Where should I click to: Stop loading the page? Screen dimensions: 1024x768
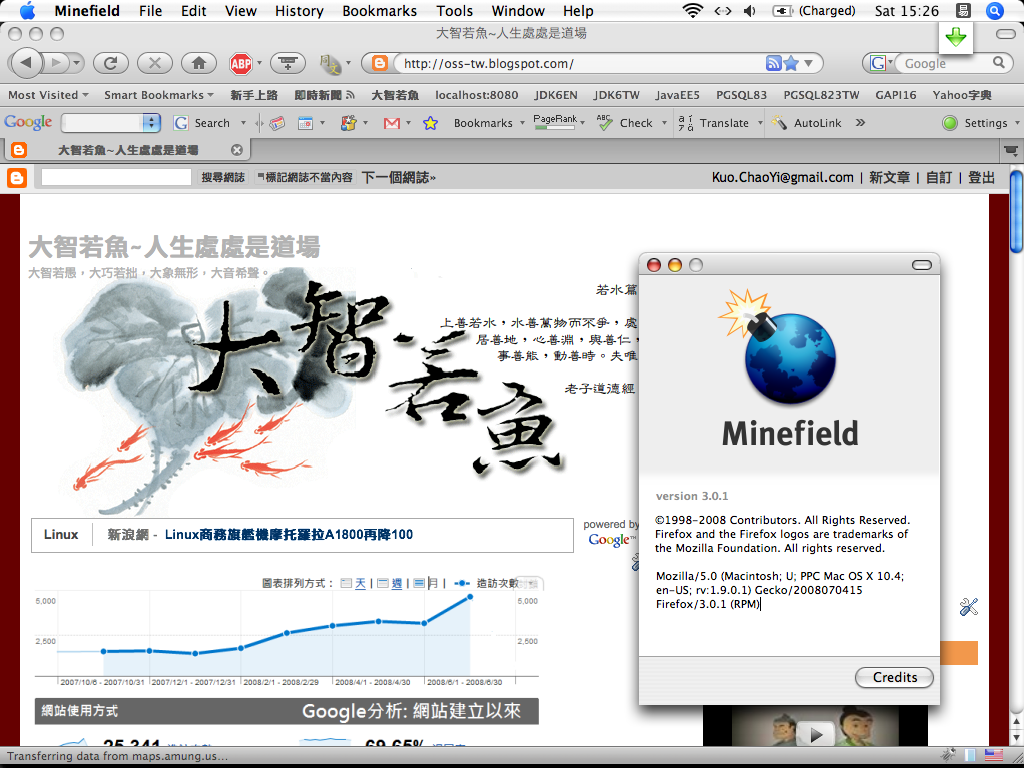tap(155, 63)
